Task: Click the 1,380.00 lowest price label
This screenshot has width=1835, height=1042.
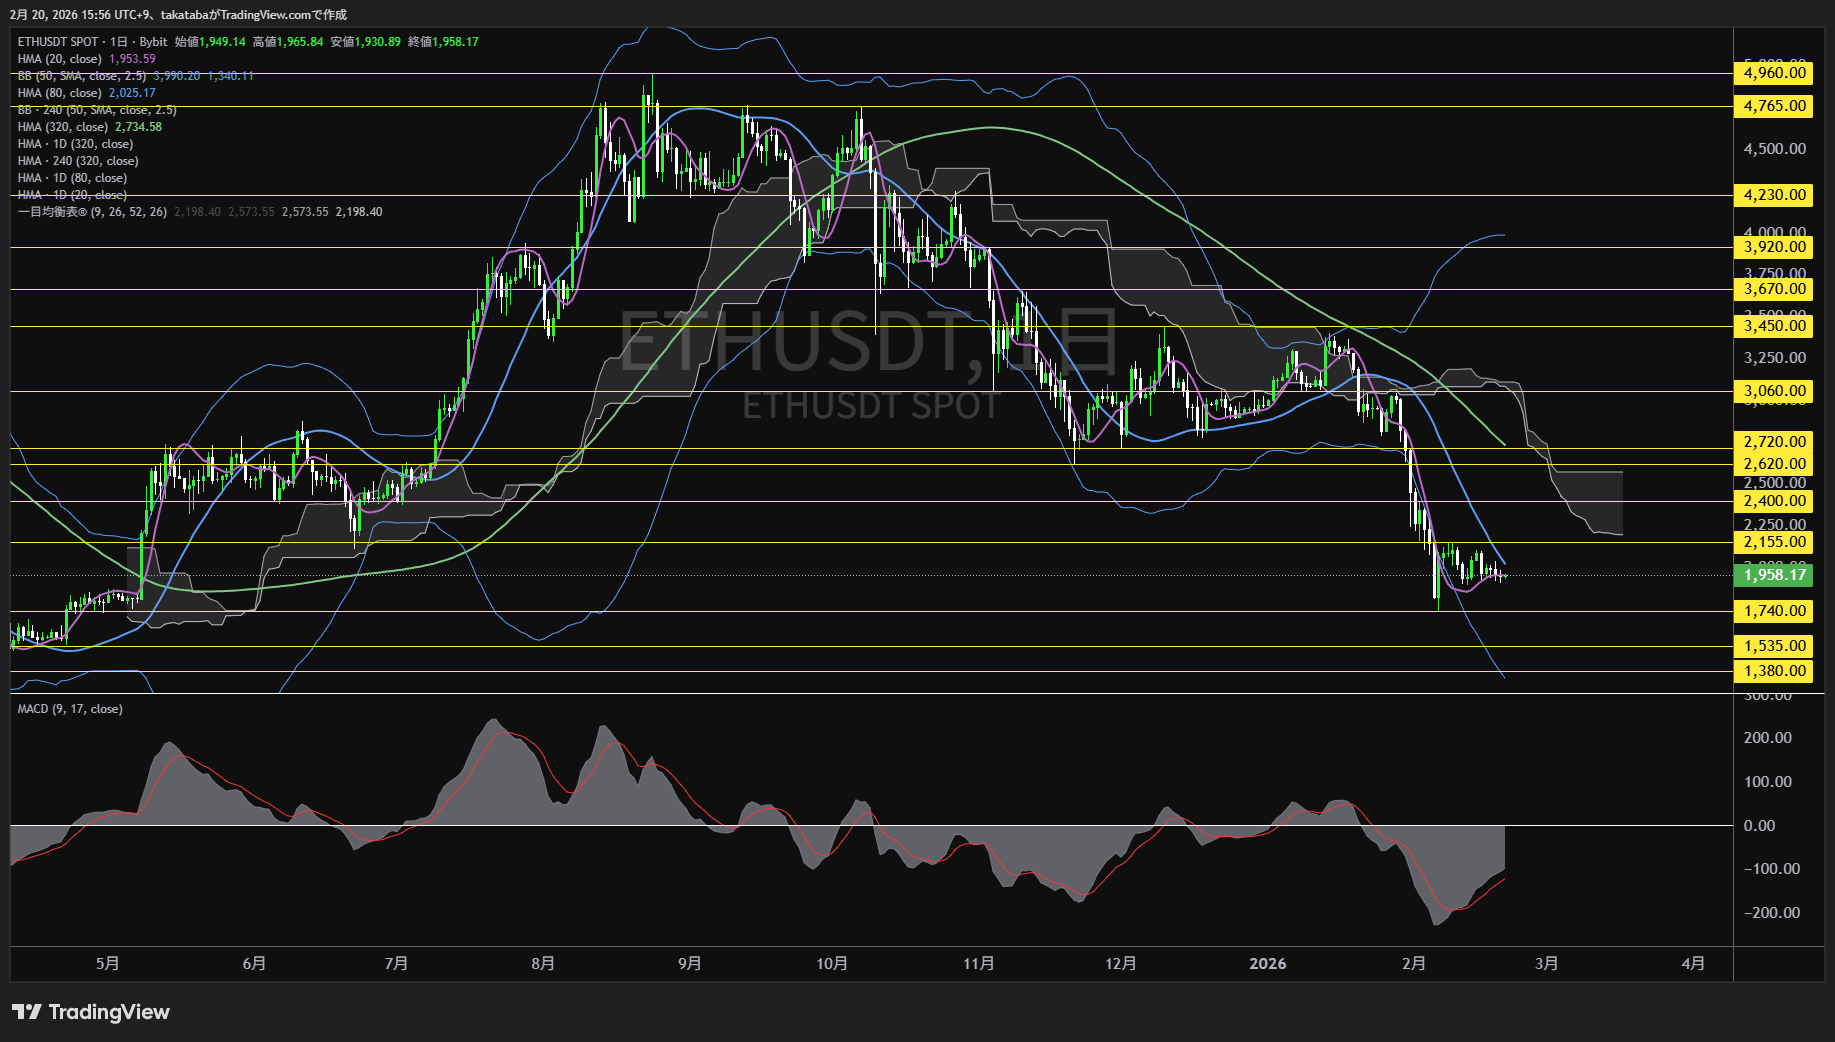Action: pos(1774,671)
